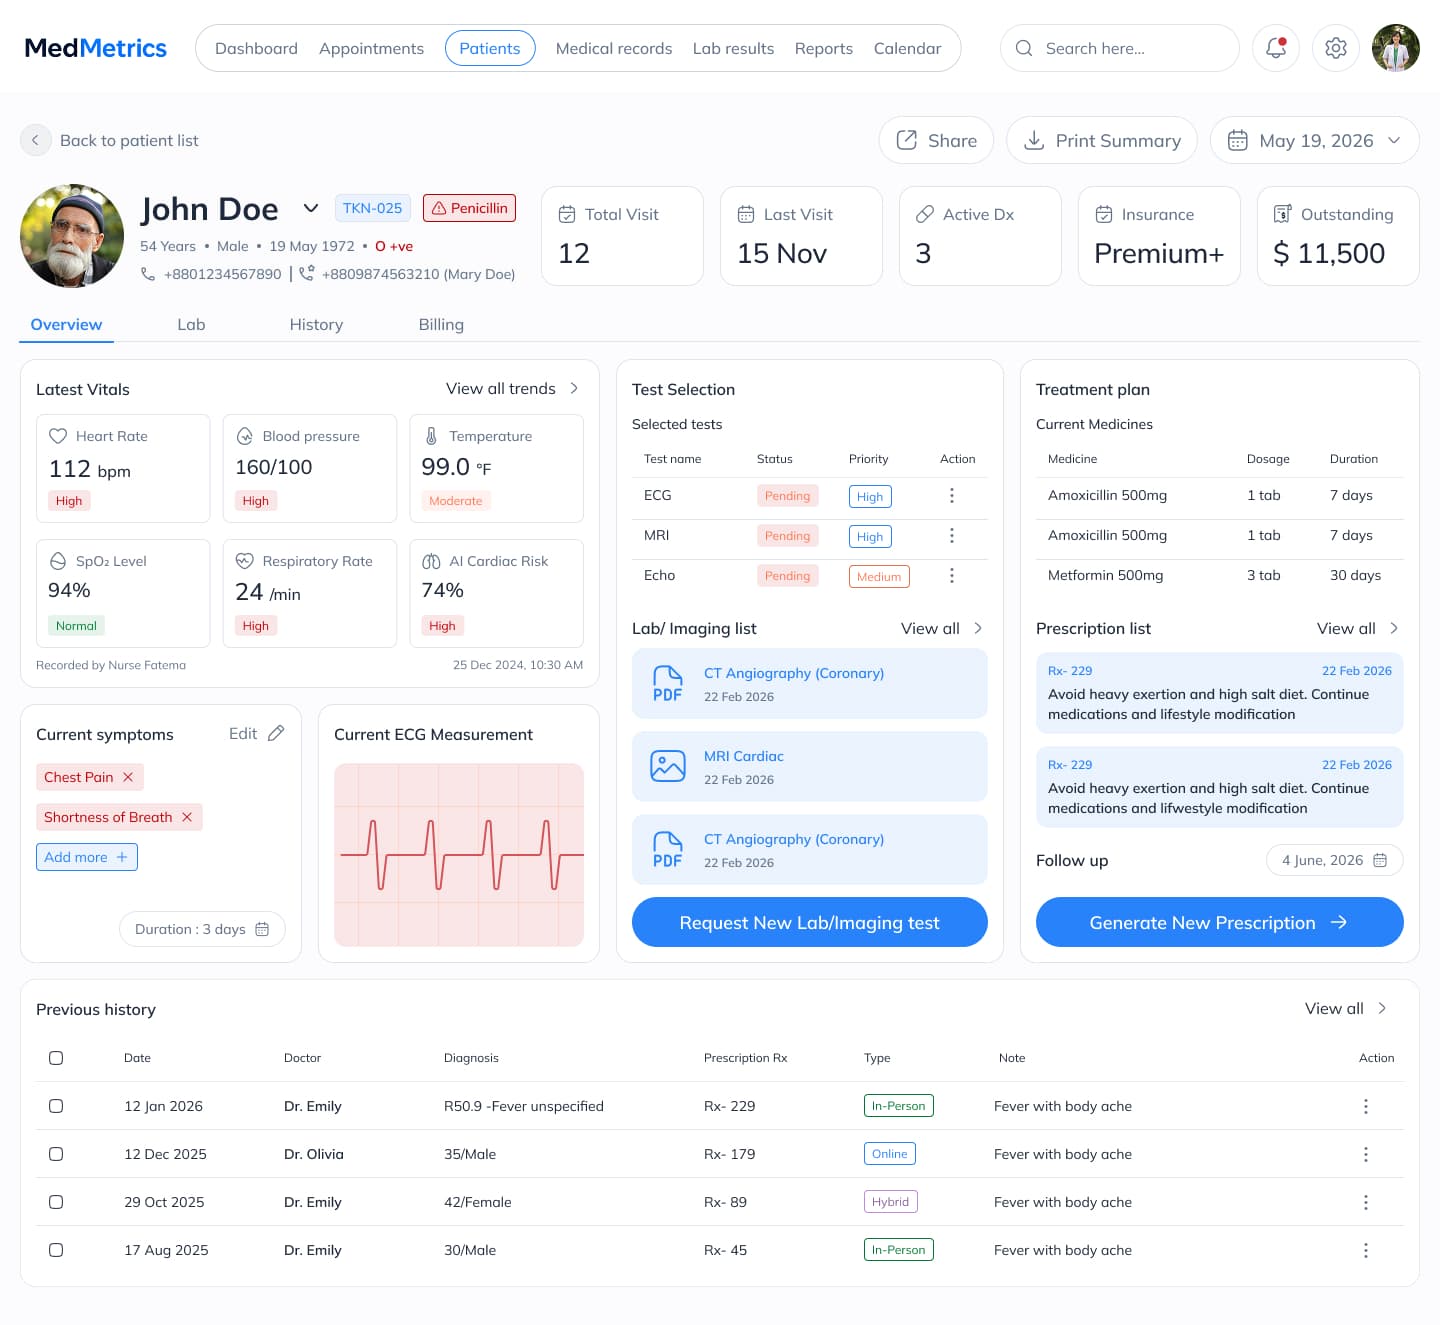Viewport: 1440px width, 1325px height.
Task: Open MRI Cardiac image file icon
Action: pos(668,766)
